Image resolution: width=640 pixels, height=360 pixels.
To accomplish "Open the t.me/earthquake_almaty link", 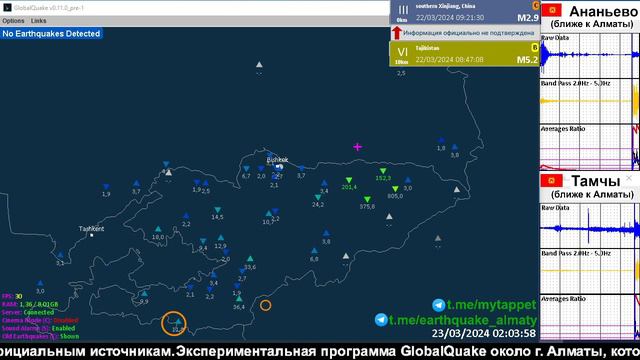I will click(x=462, y=320).
